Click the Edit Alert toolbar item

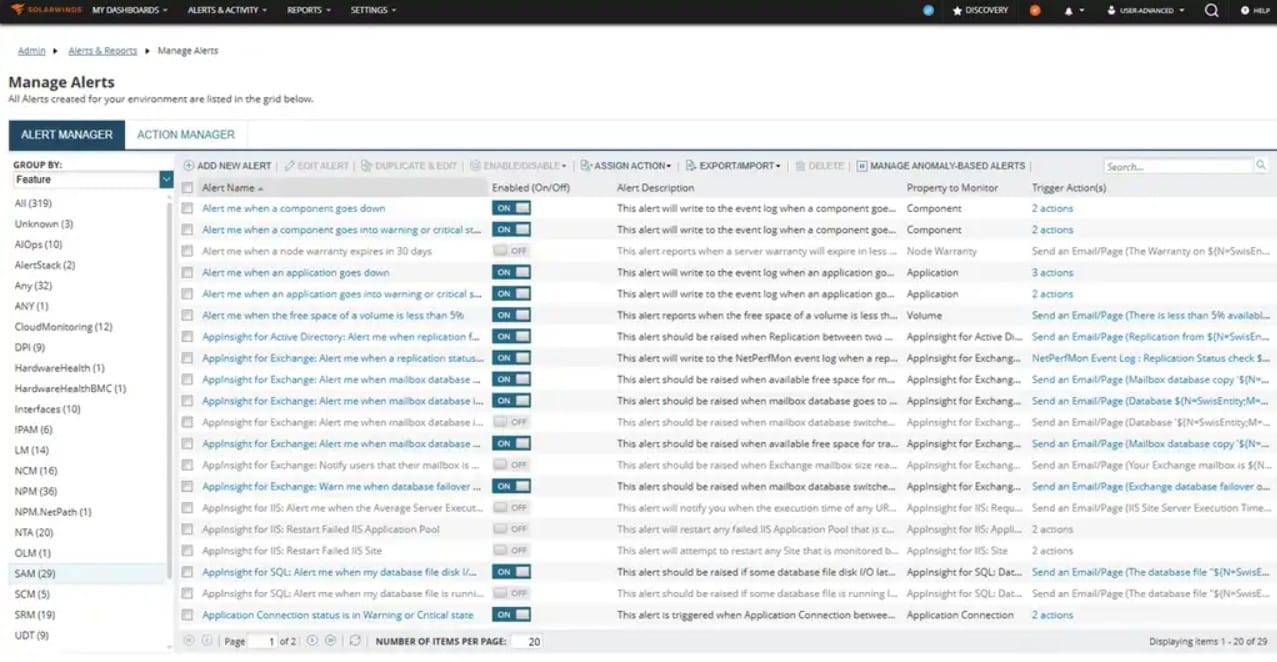(x=316, y=166)
